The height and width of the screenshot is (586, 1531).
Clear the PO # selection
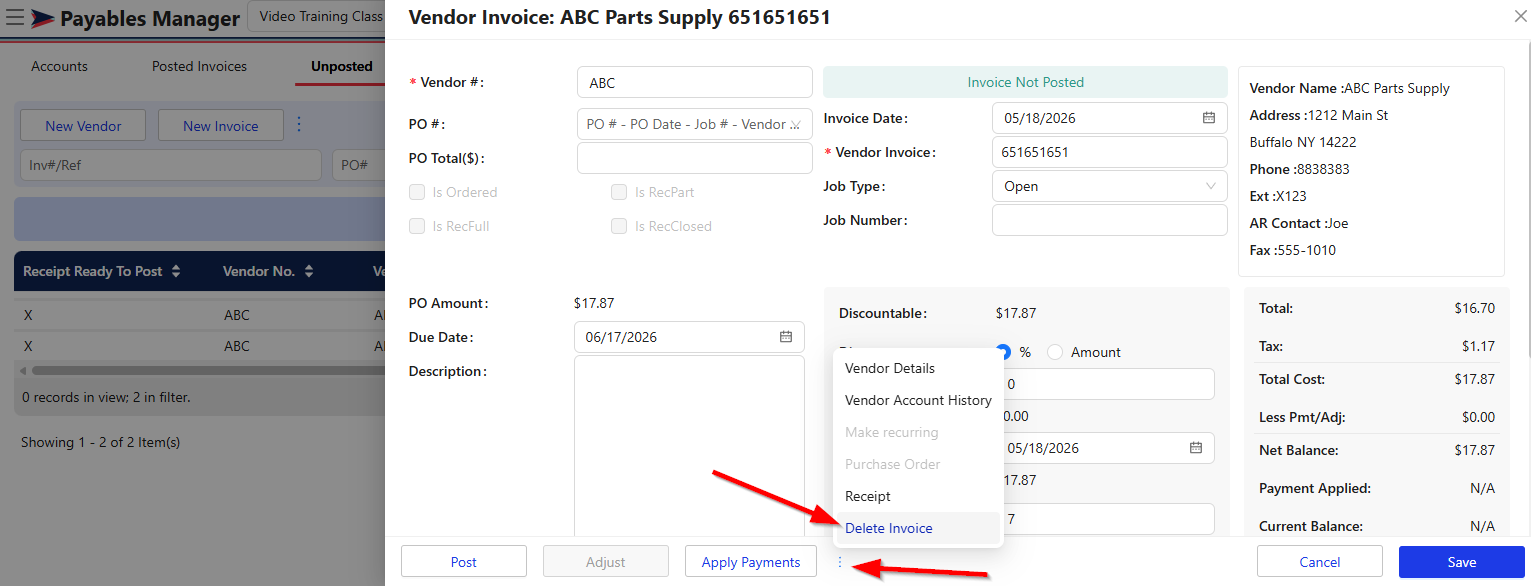796,125
